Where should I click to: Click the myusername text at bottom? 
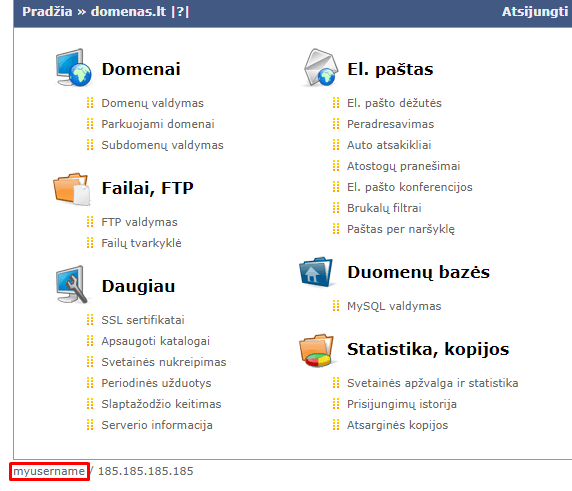point(49,471)
